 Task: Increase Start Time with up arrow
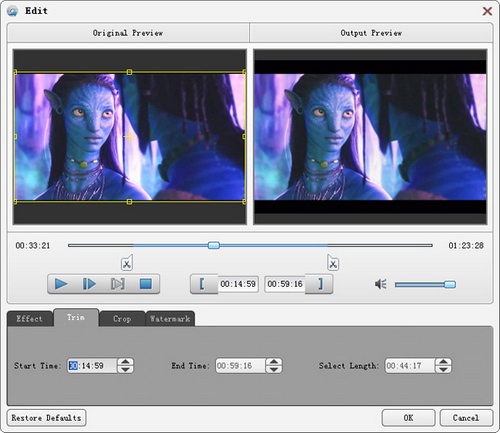126,362
